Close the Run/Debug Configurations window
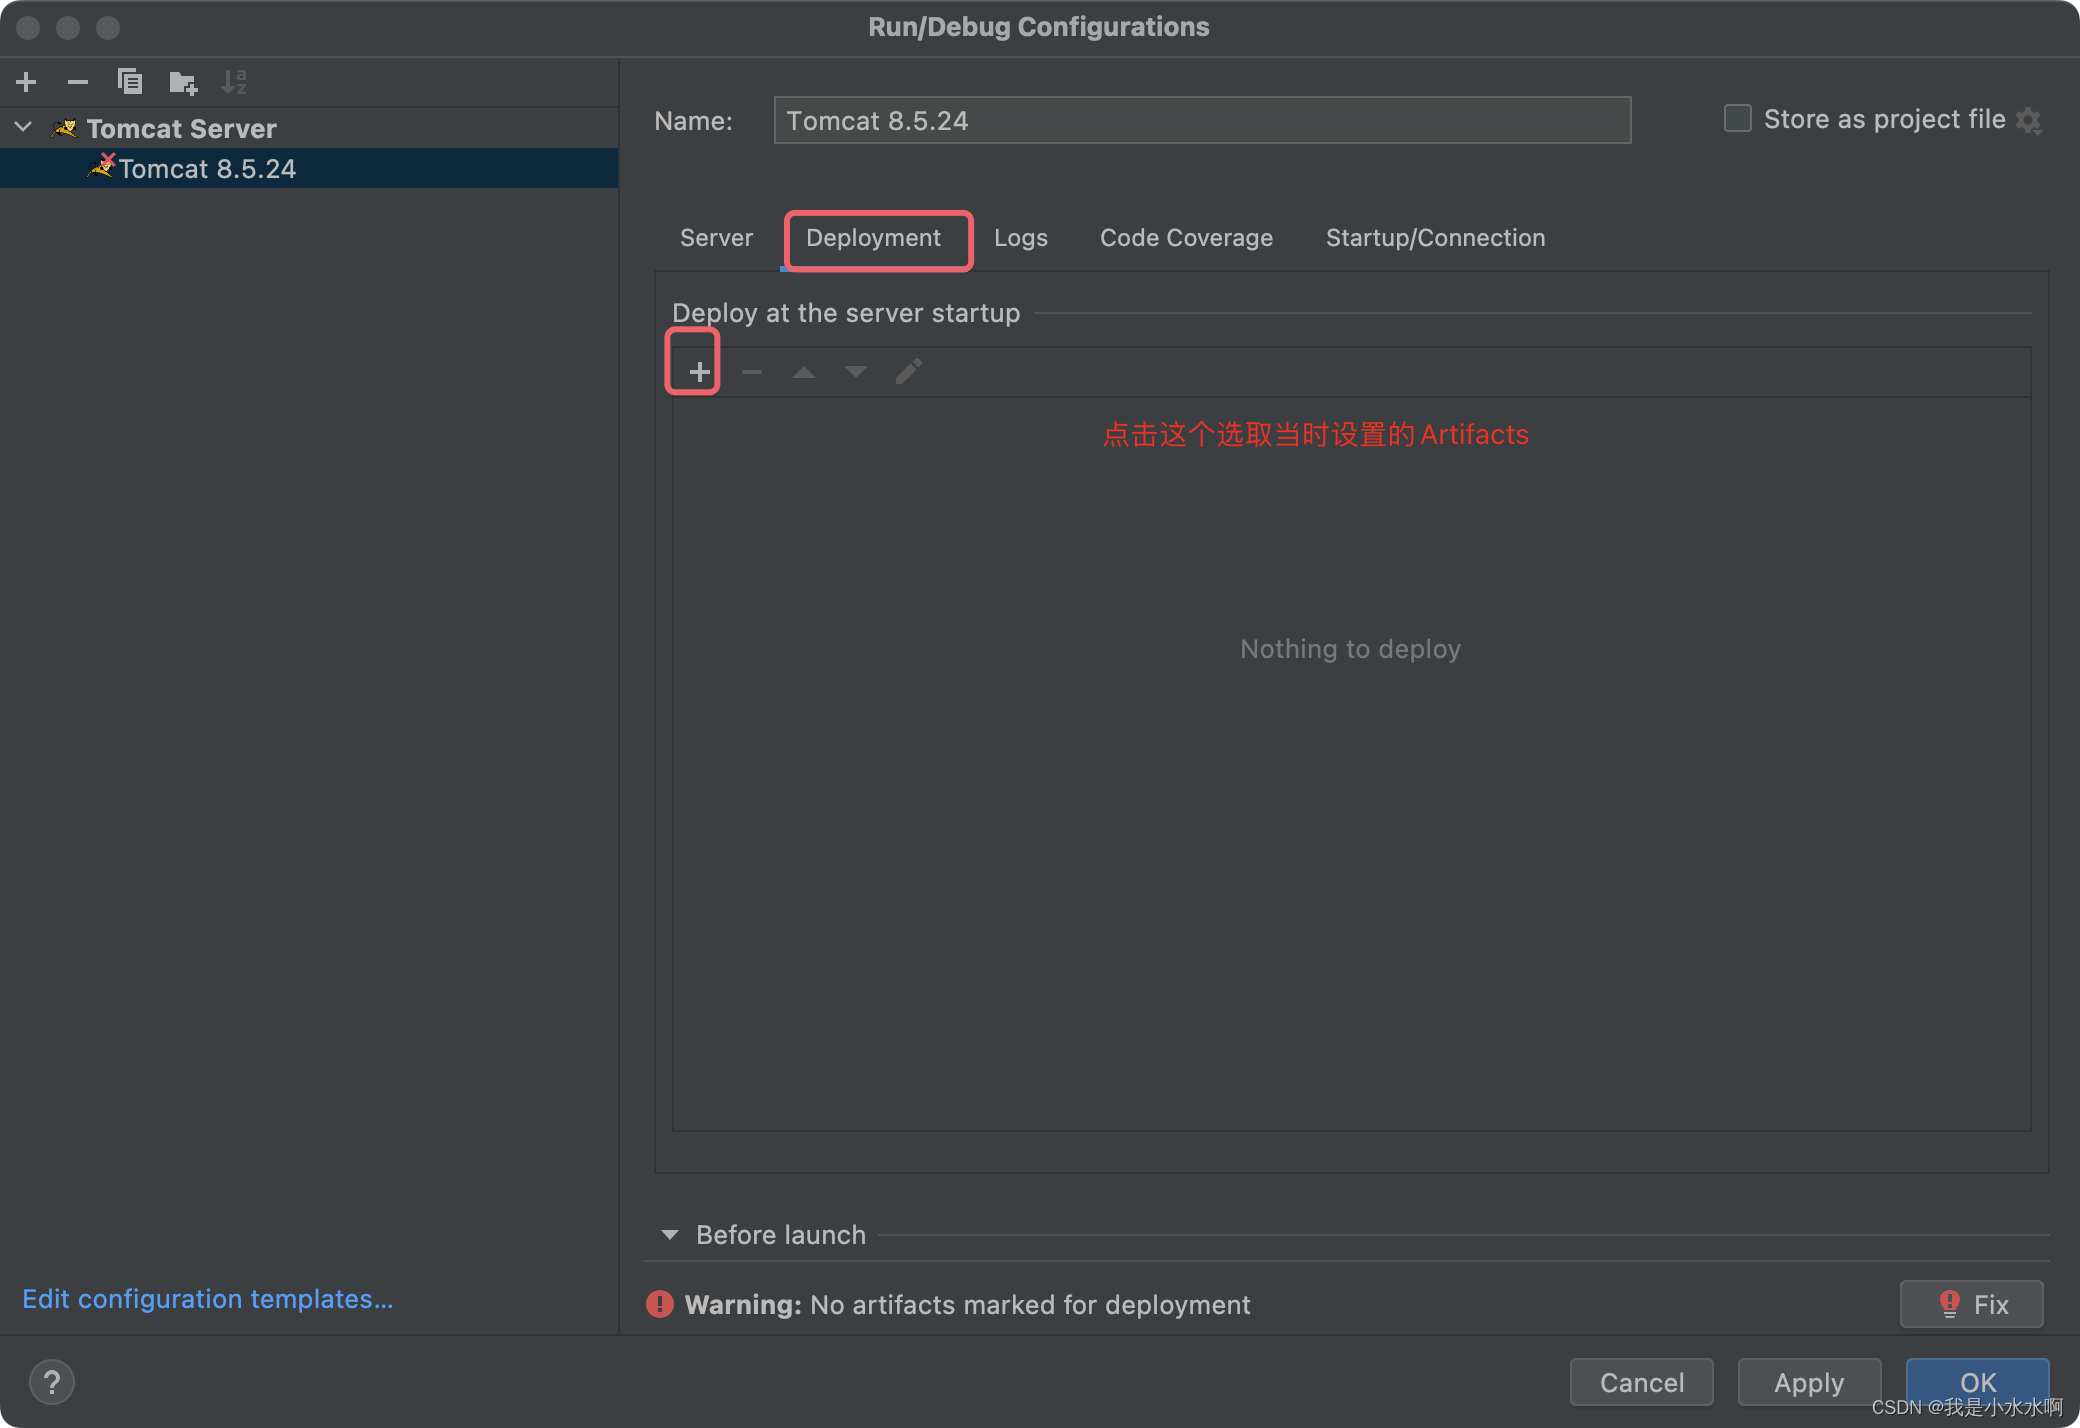Screen dimensions: 2080x1428 [28, 28]
